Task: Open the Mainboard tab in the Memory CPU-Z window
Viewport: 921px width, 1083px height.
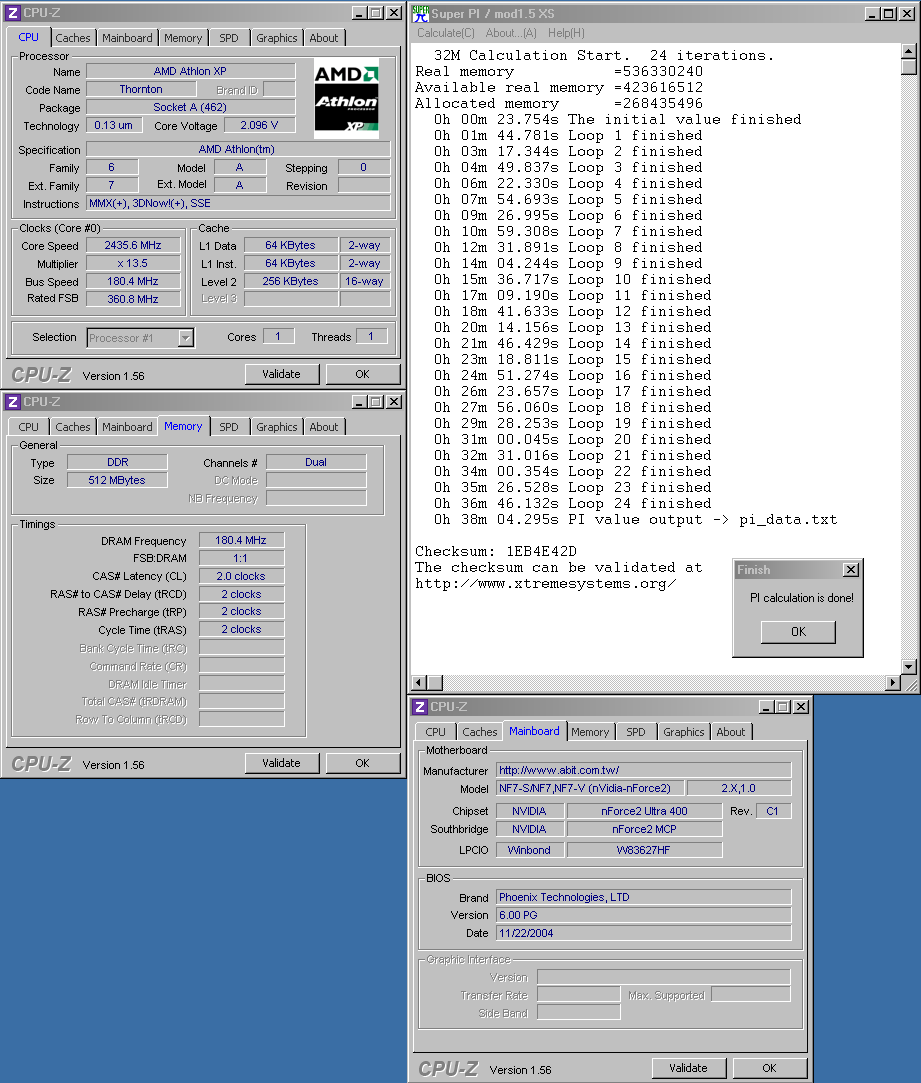Action: point(127,427)
